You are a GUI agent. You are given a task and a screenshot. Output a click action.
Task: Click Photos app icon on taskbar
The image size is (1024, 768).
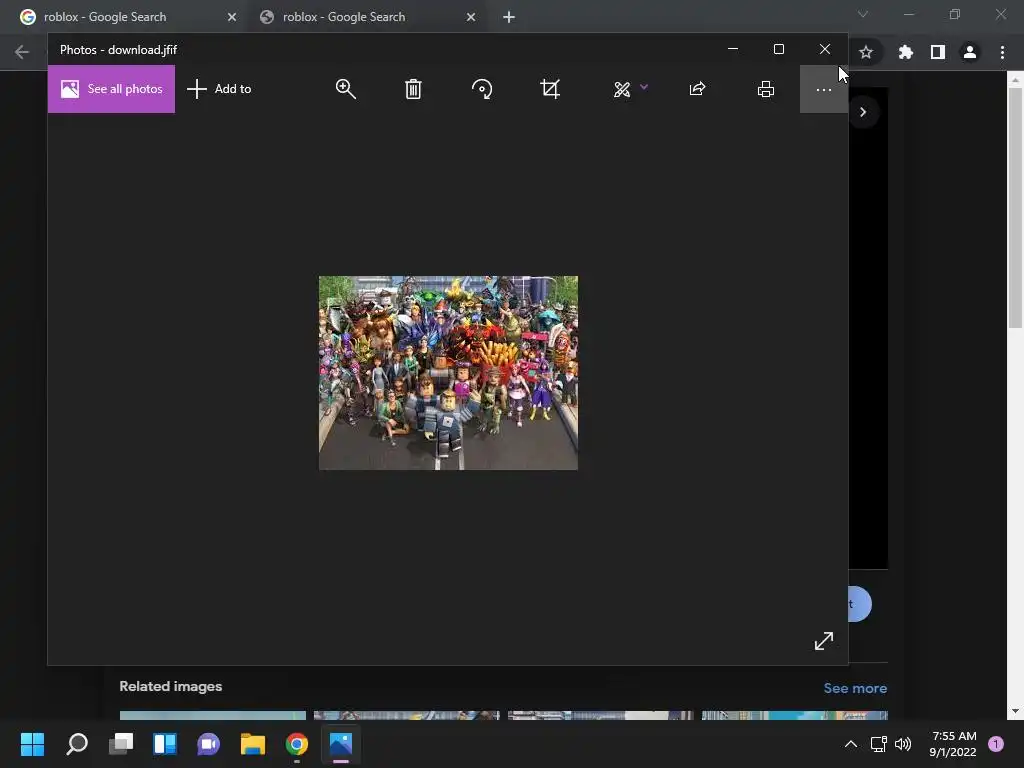[341, 744]
